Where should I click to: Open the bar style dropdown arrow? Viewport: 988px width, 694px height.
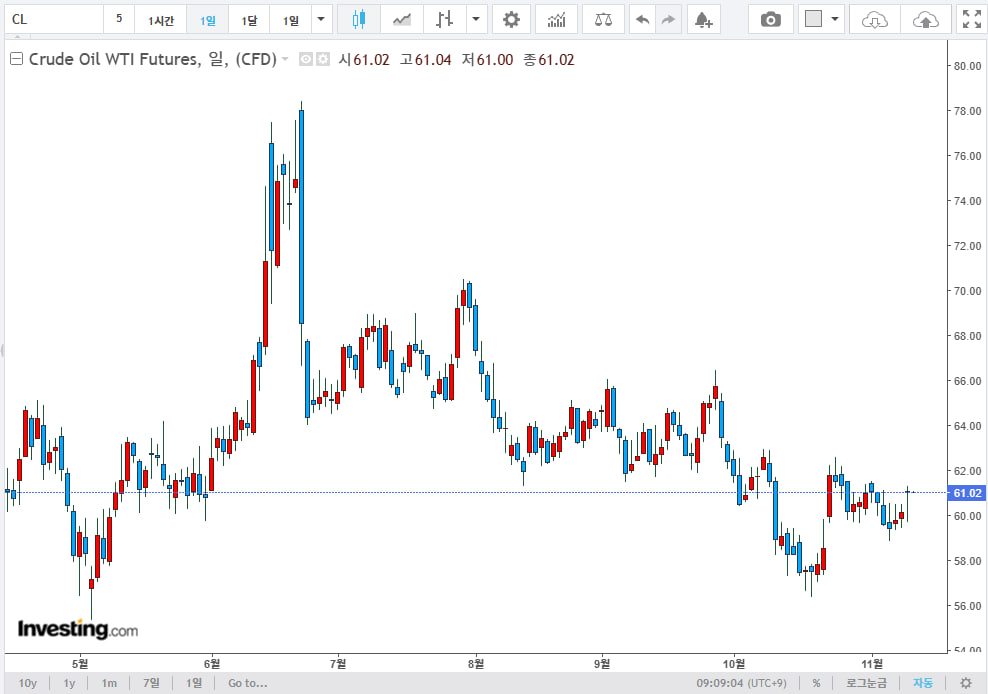[476, 19]
